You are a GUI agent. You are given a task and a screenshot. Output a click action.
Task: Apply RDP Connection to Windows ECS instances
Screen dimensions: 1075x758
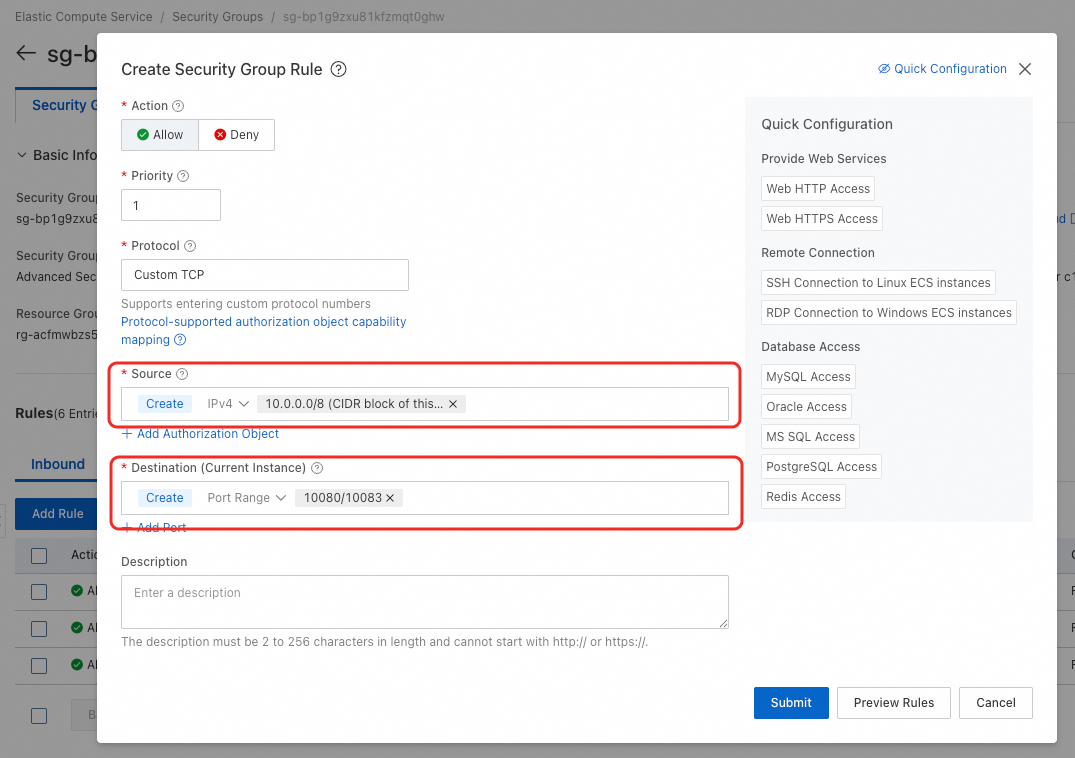coord(889,313)
